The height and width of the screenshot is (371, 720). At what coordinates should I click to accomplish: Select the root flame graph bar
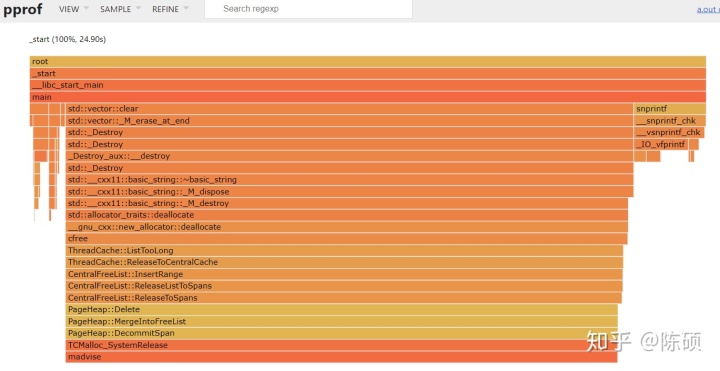click(368, 62)
